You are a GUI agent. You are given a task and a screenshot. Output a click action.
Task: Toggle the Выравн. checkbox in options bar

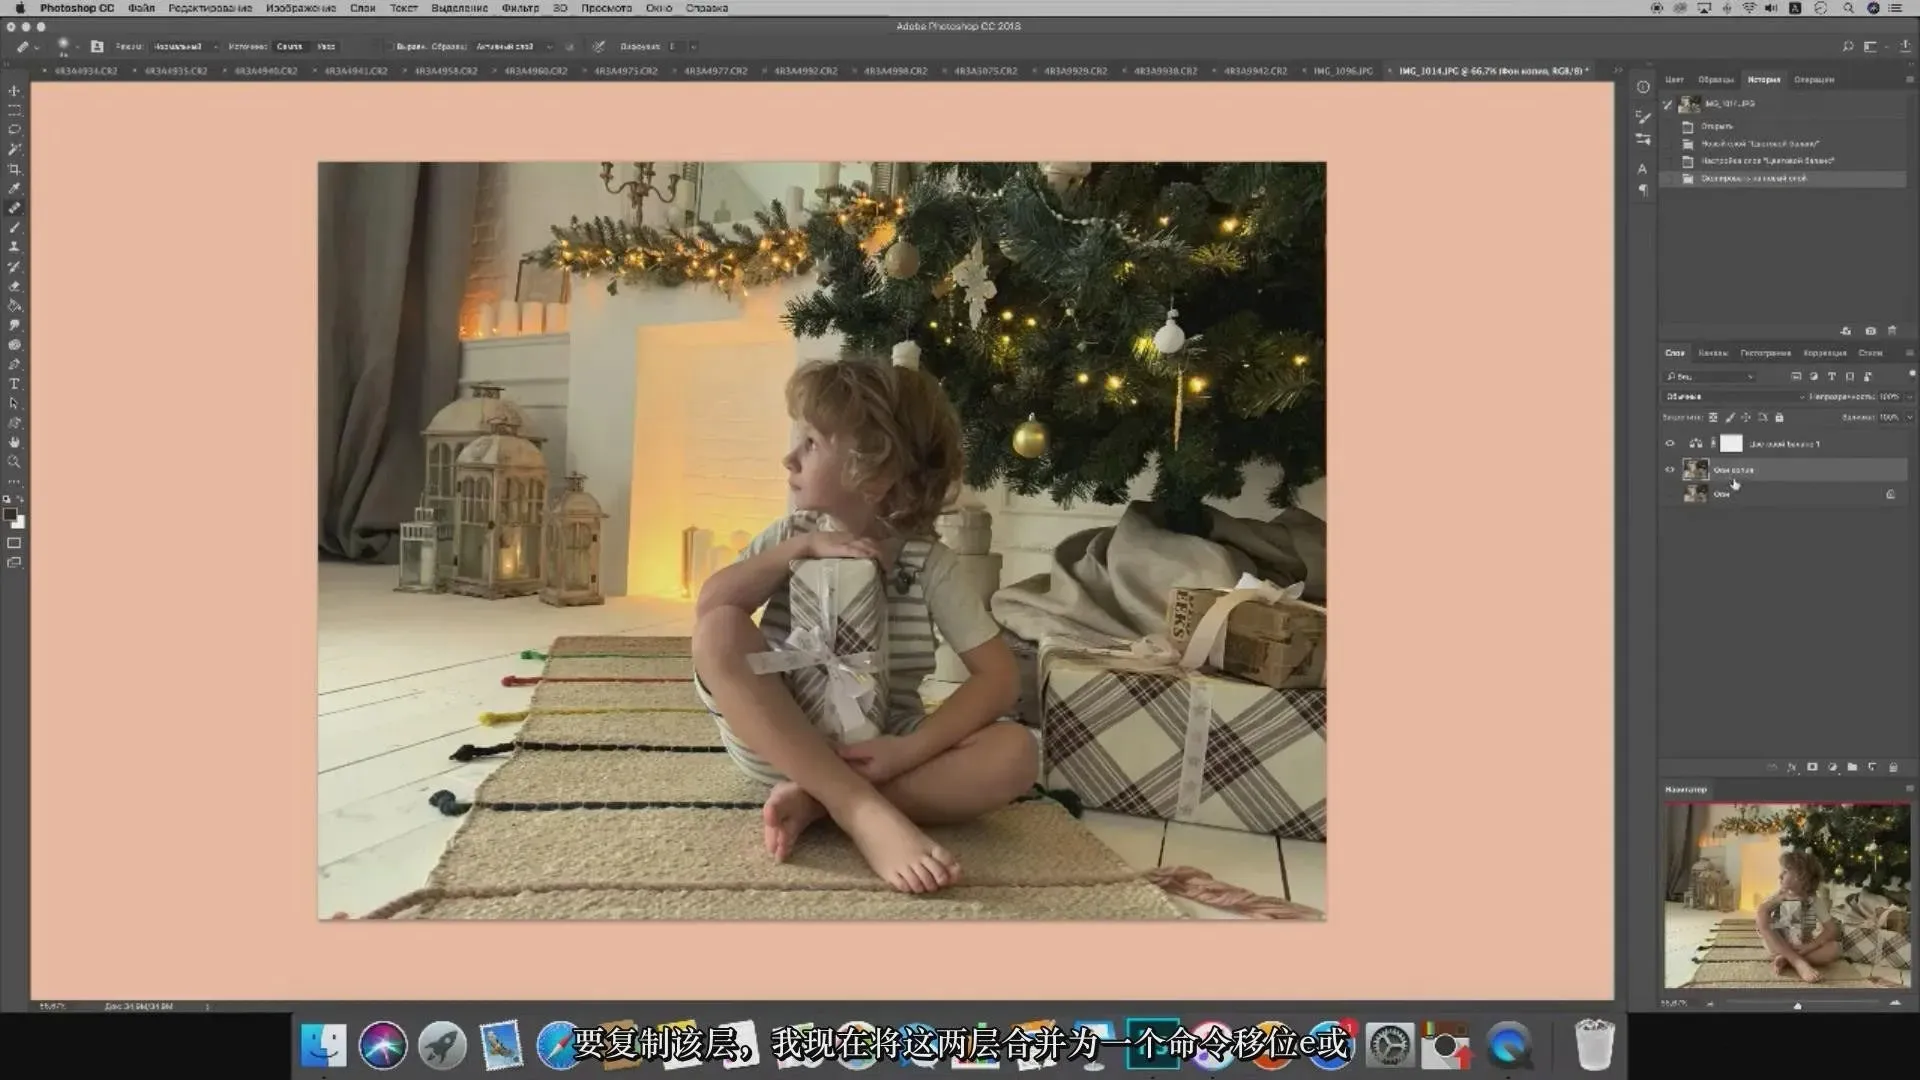(391, 46)
